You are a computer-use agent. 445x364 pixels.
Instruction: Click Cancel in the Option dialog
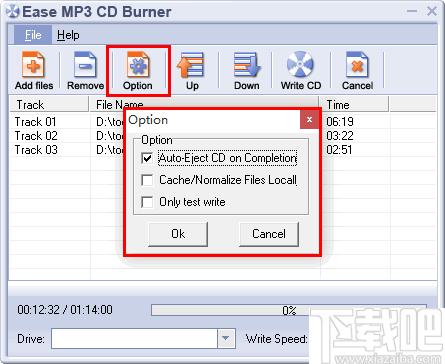click(x=269, y=234)
